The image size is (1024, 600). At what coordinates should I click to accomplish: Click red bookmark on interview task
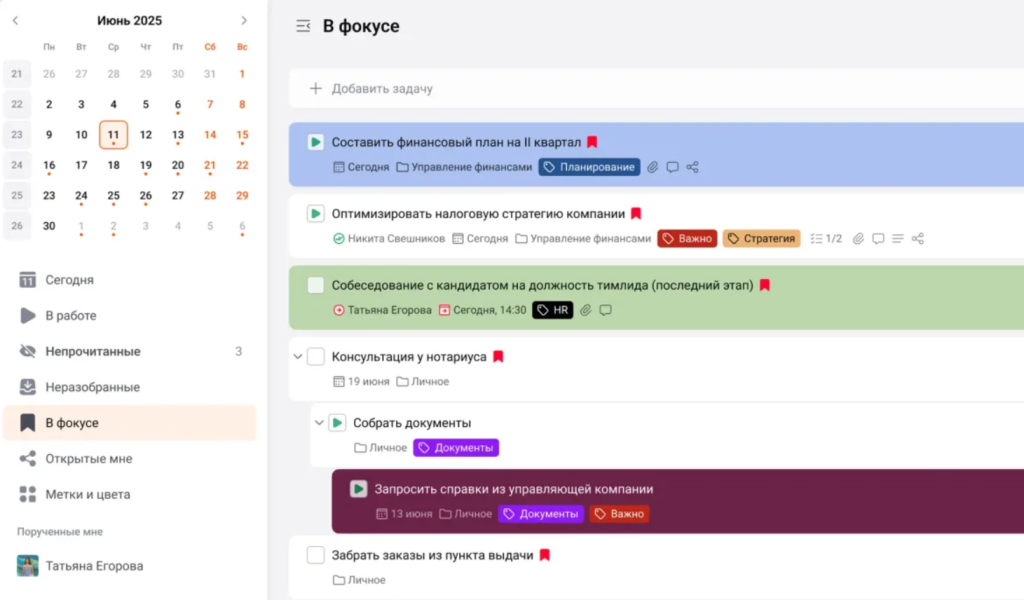click(x=765, y=285)
